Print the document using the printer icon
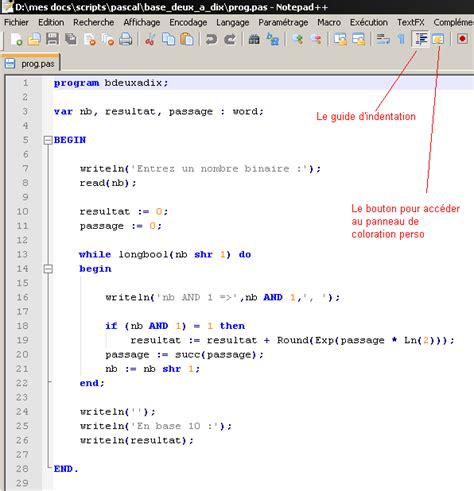 pos(125,39)
